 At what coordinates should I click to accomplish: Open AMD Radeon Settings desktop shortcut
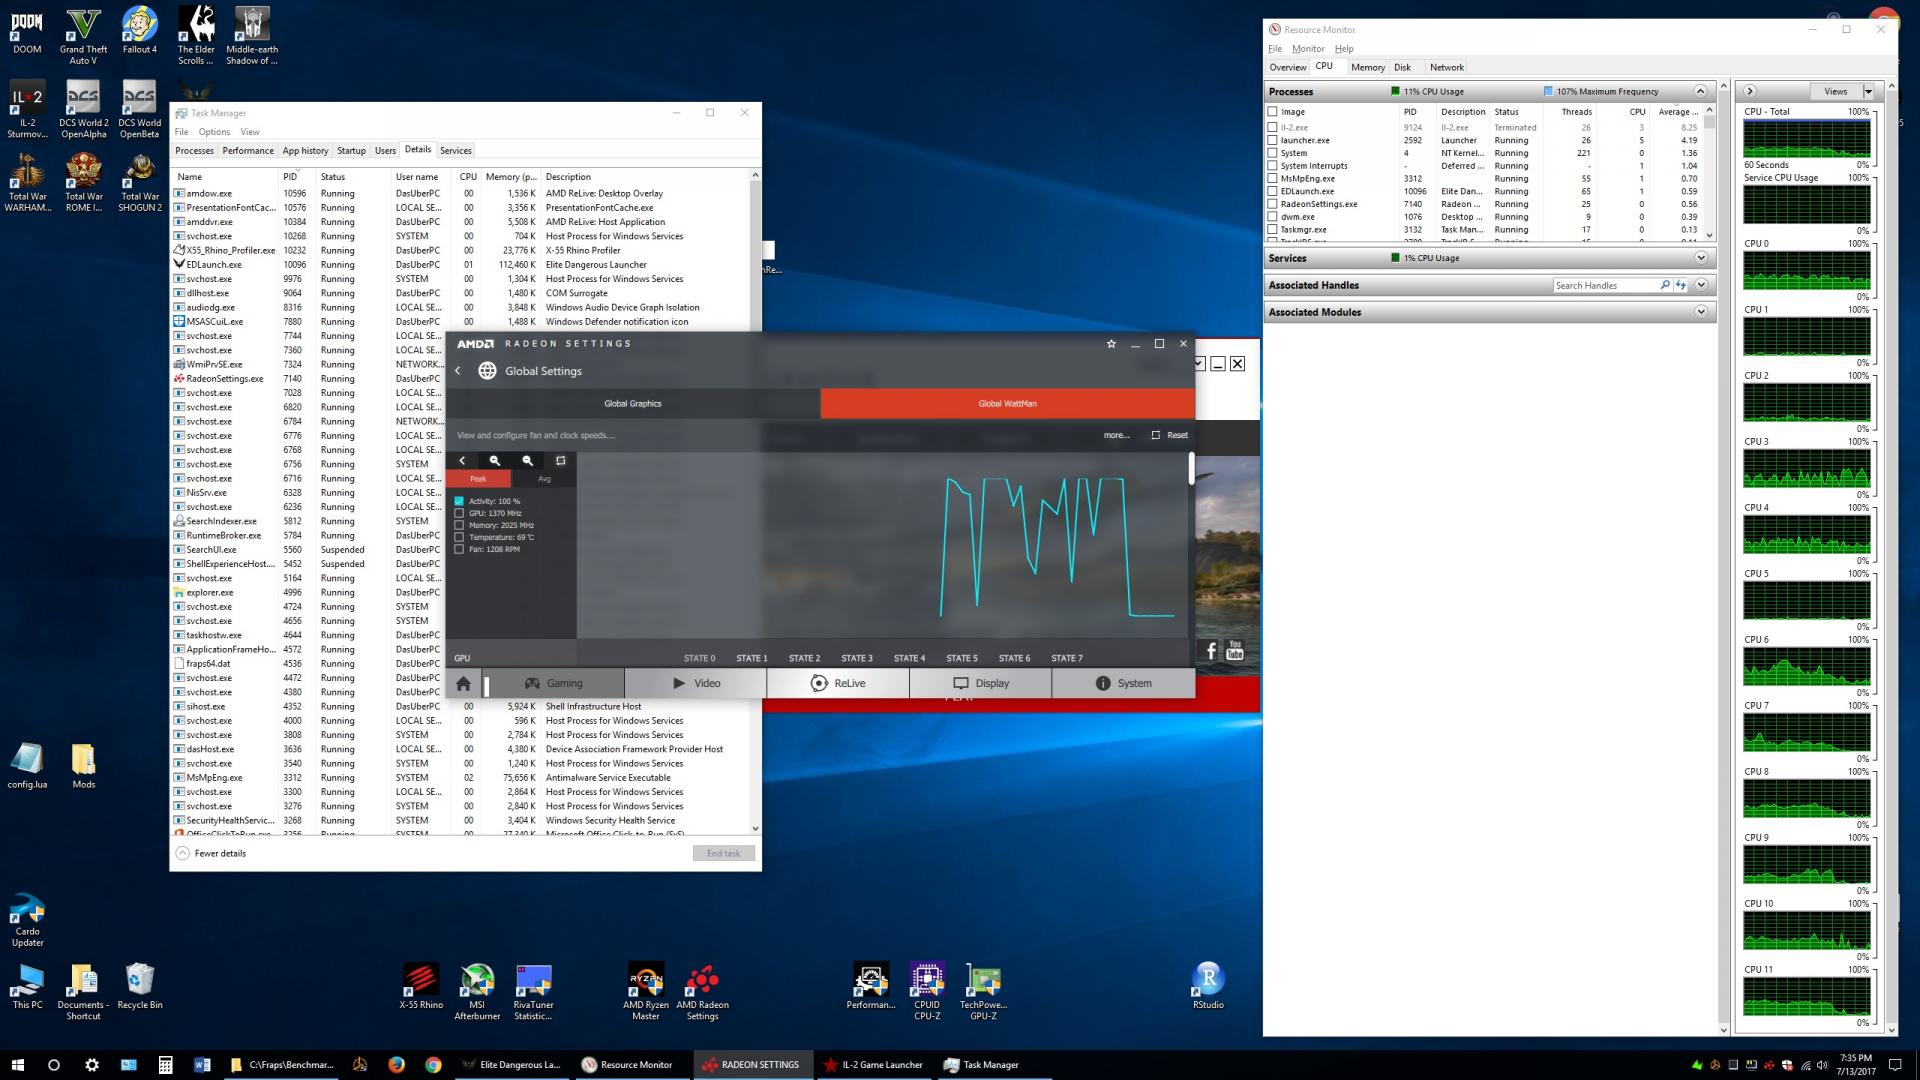702,992
